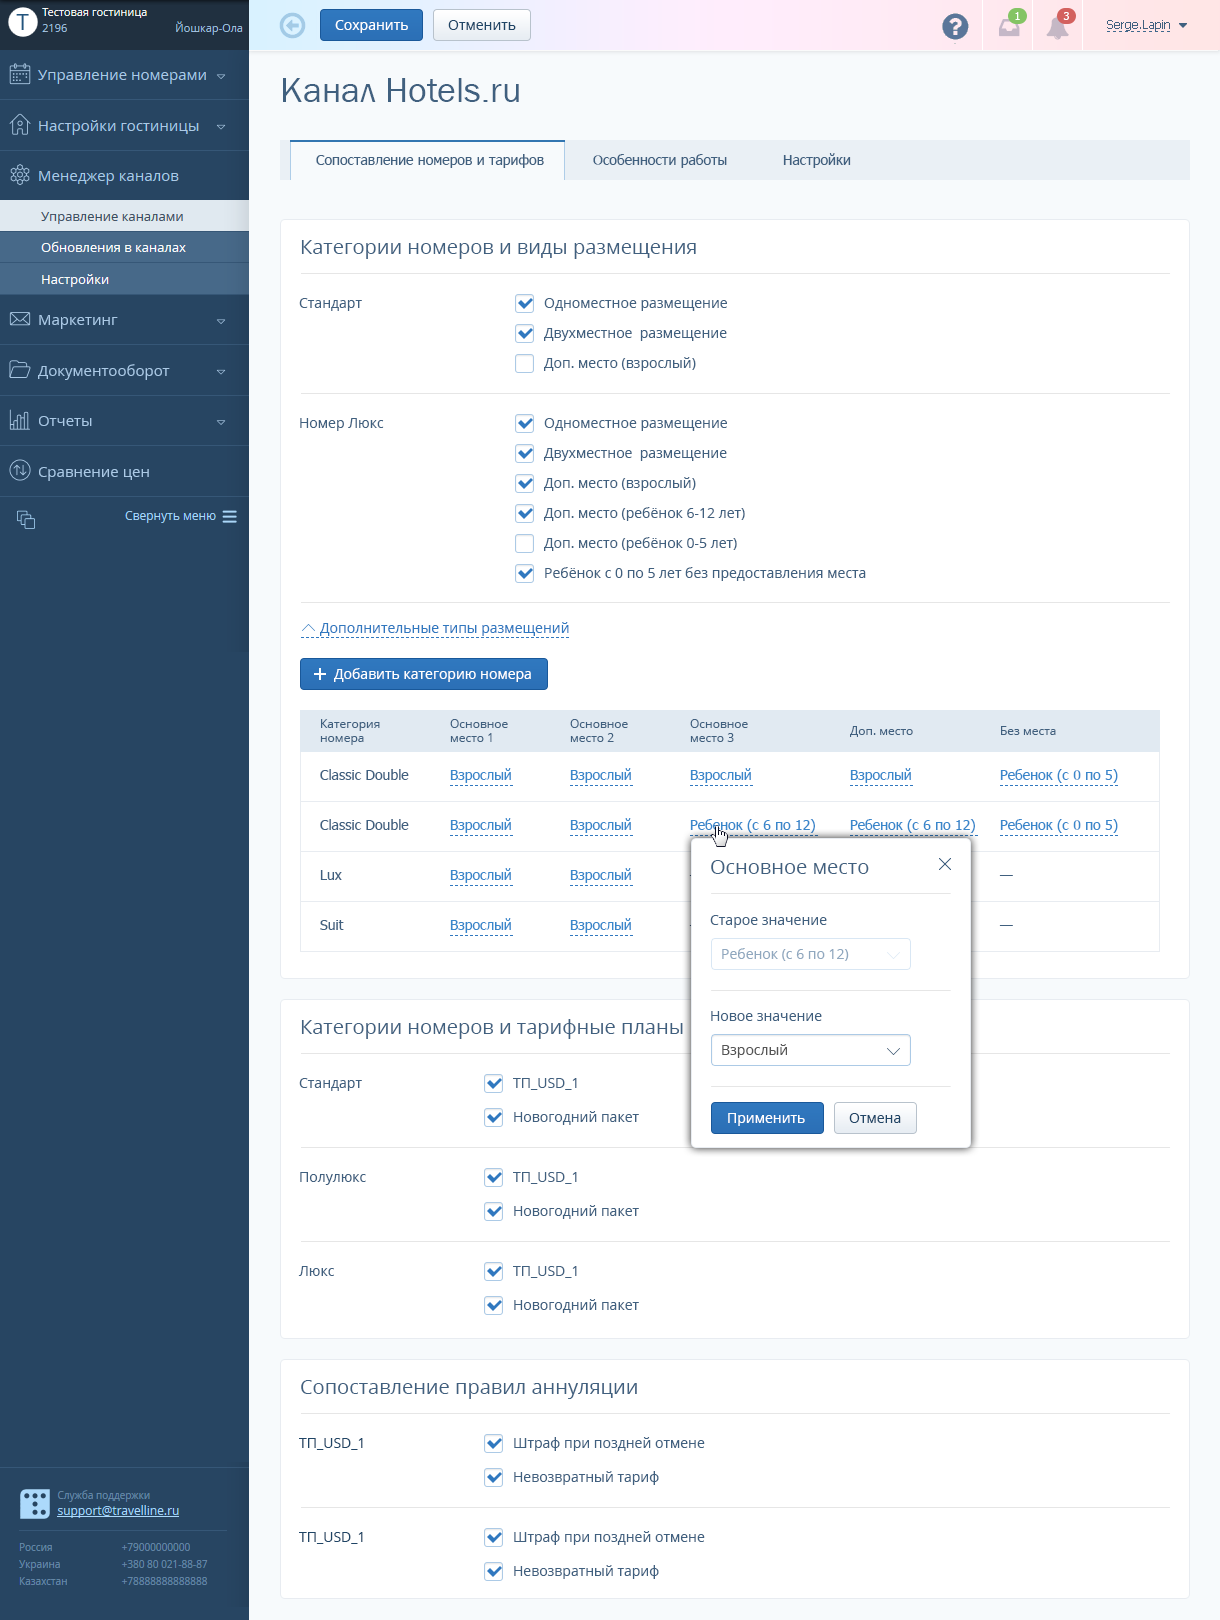Expand the Настройки гостиницы menu arrow

pyautogui.click(x=221, y=126)
